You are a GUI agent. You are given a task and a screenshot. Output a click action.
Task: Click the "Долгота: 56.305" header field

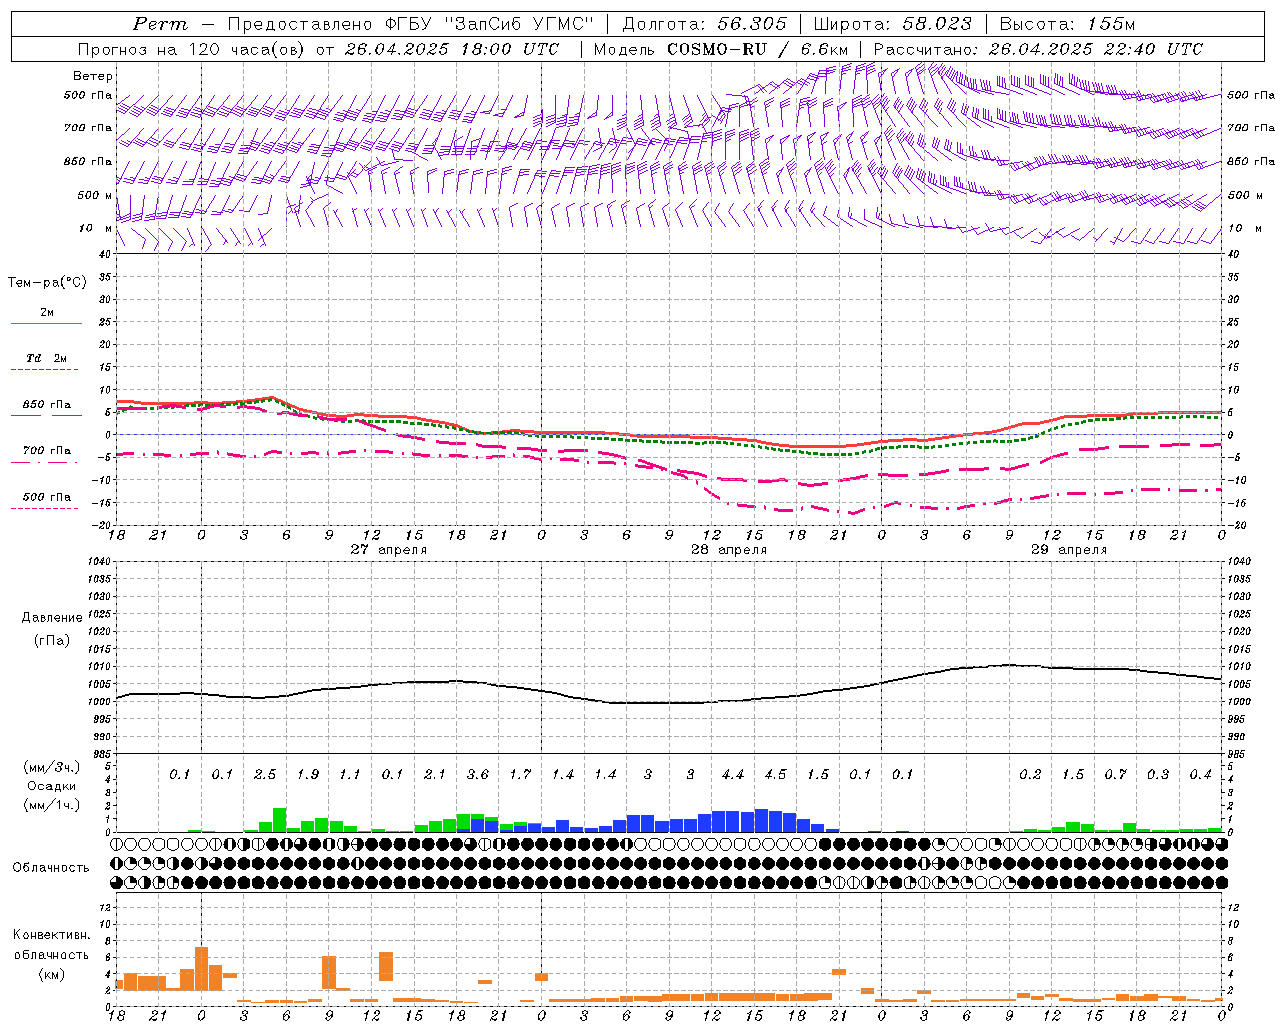pos(704,24)
